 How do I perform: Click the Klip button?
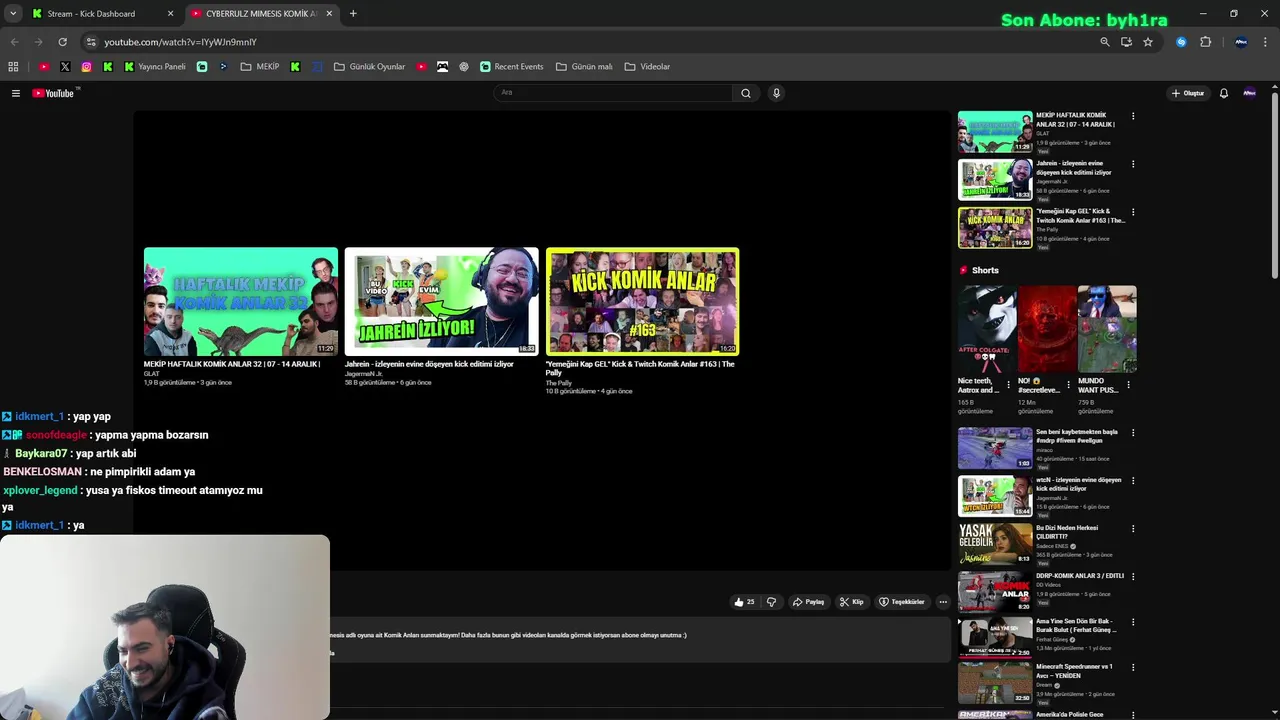pos(851,602)
